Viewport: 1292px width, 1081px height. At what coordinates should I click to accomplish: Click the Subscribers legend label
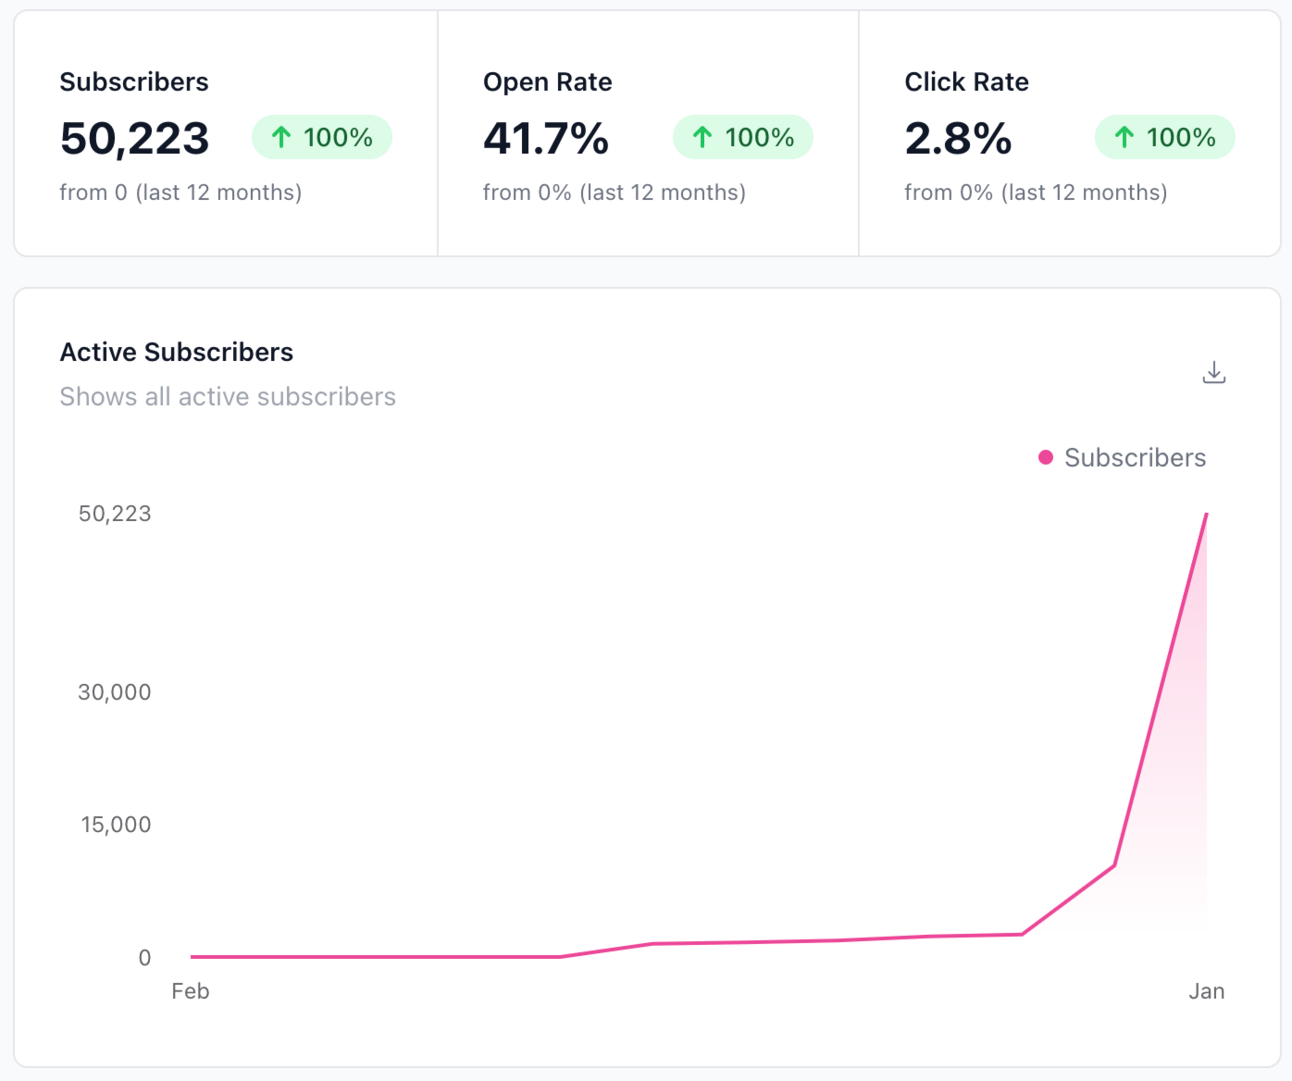tap(1134, 458)
